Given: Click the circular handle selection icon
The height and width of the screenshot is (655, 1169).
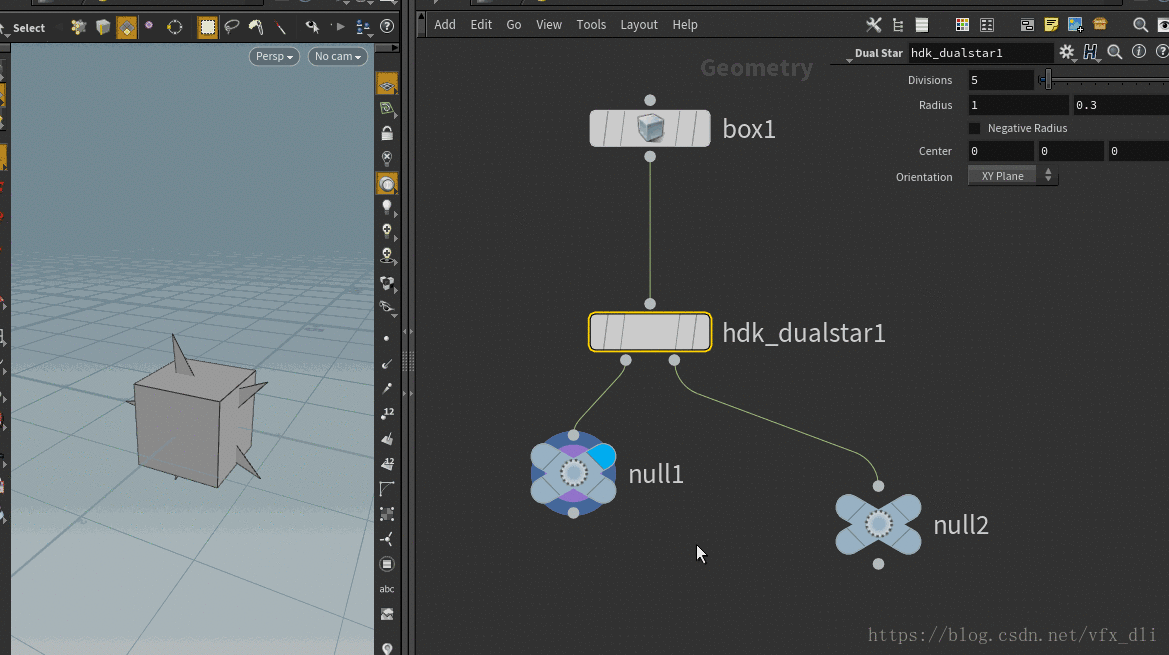Looking at the screenshot, I should click(174, 28).
